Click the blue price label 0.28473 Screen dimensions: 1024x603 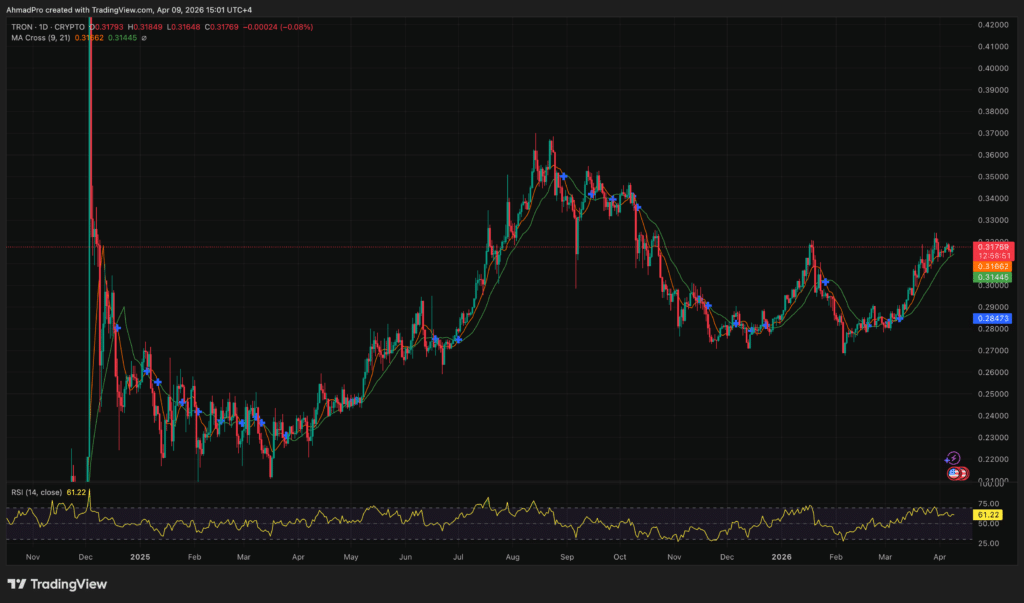(993, 319)
